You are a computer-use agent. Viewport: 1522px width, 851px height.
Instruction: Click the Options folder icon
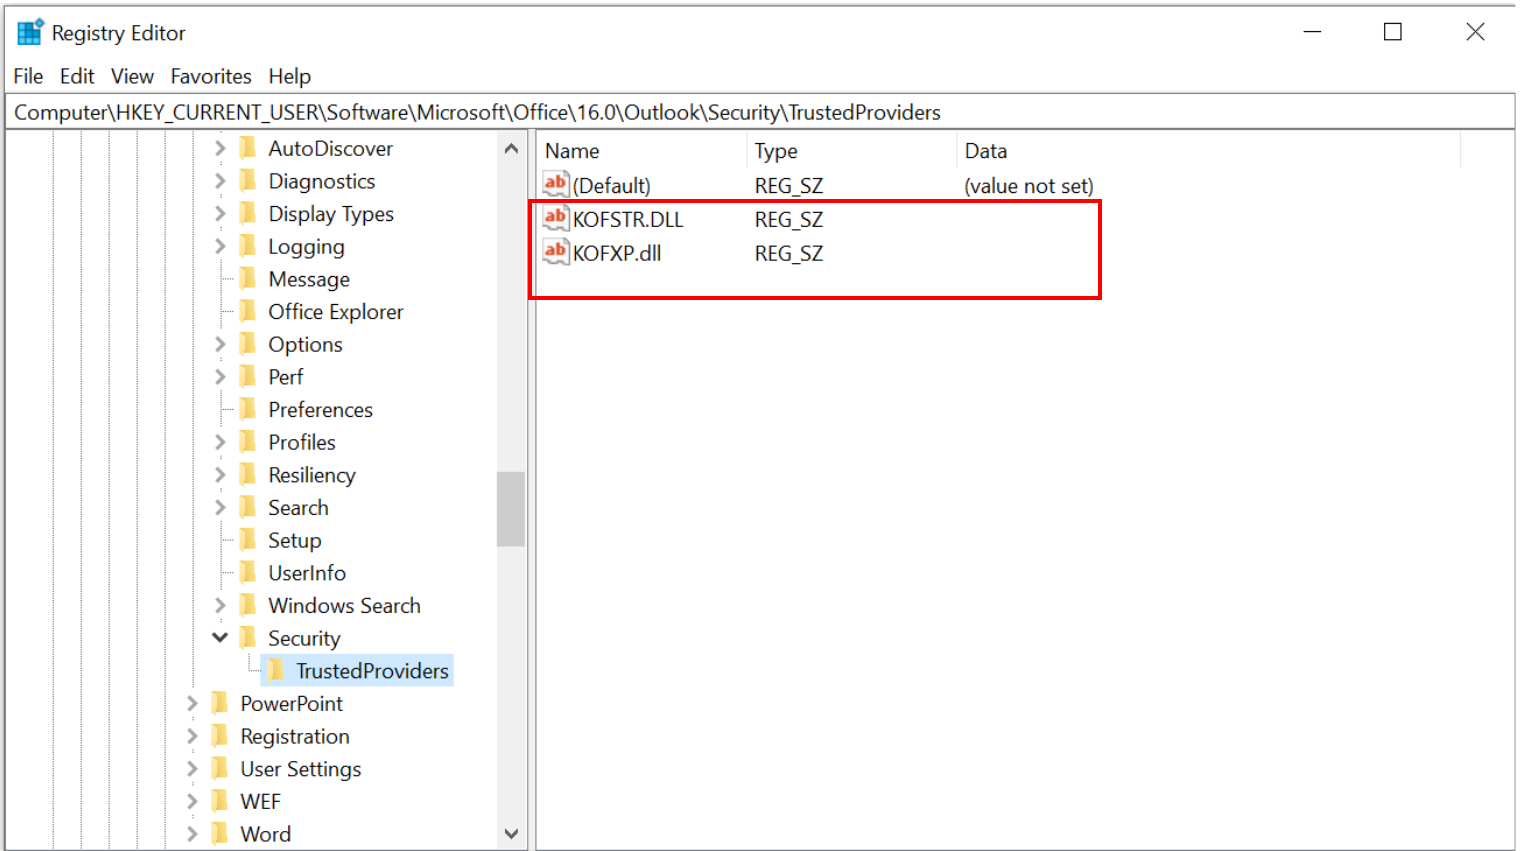(248, 344)
